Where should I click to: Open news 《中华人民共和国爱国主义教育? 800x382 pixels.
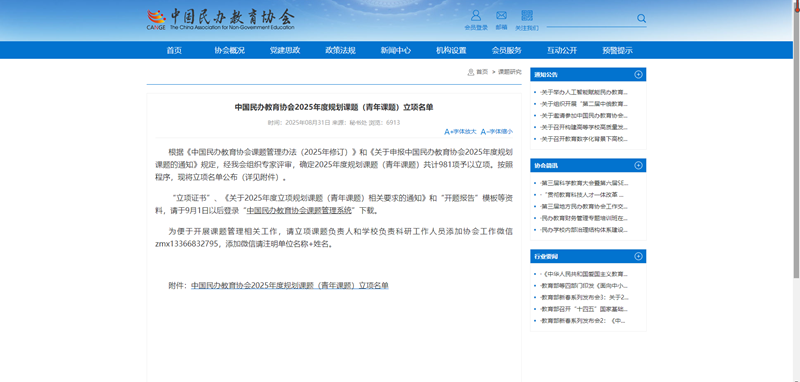click(x=584, y=274)
